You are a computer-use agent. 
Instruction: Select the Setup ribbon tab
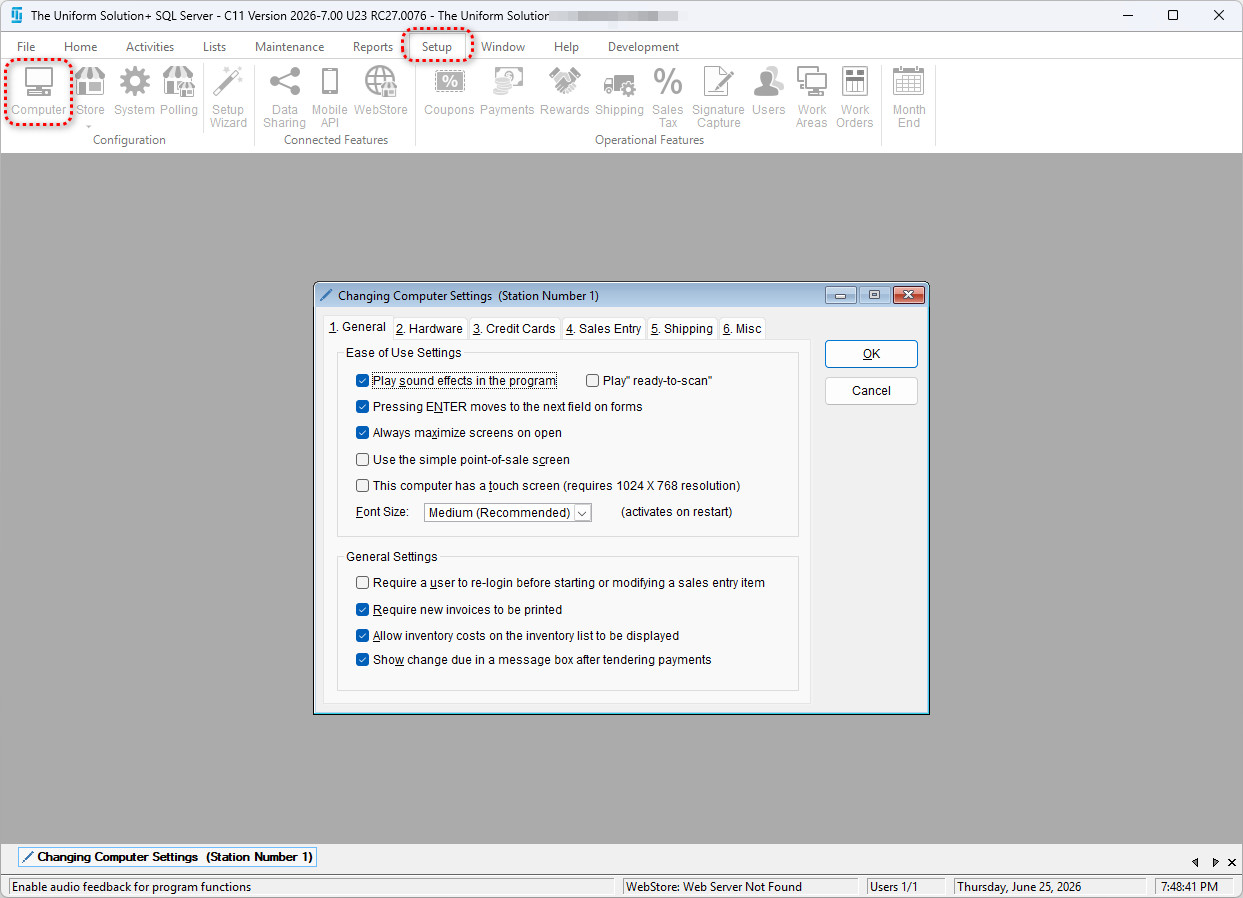(x=437, y=47)
